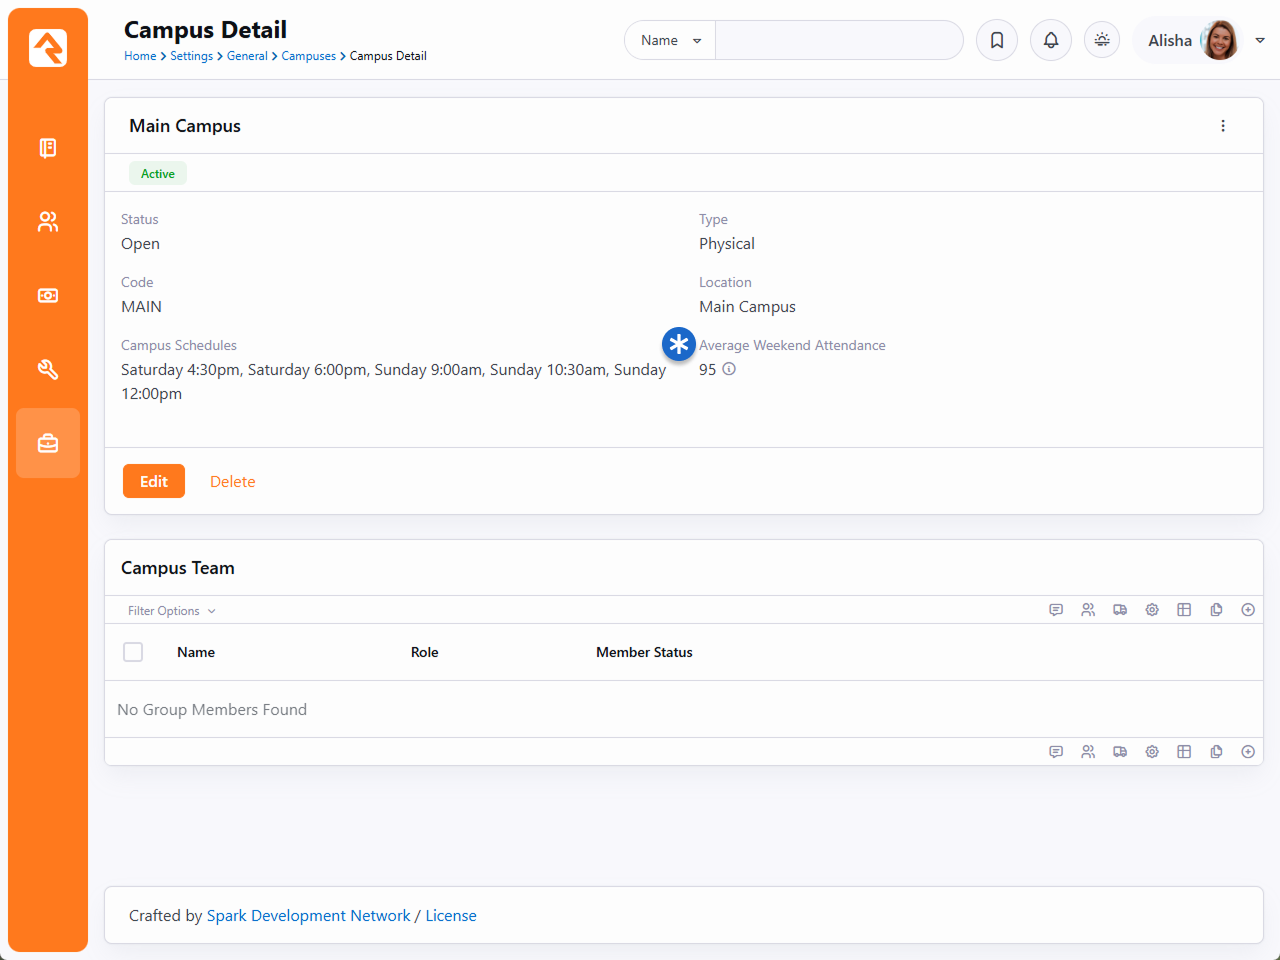Viewport: 1280px width, 960px height.
Task: Expand the Name search type dropdown
Action: click(x=670, y=40)
